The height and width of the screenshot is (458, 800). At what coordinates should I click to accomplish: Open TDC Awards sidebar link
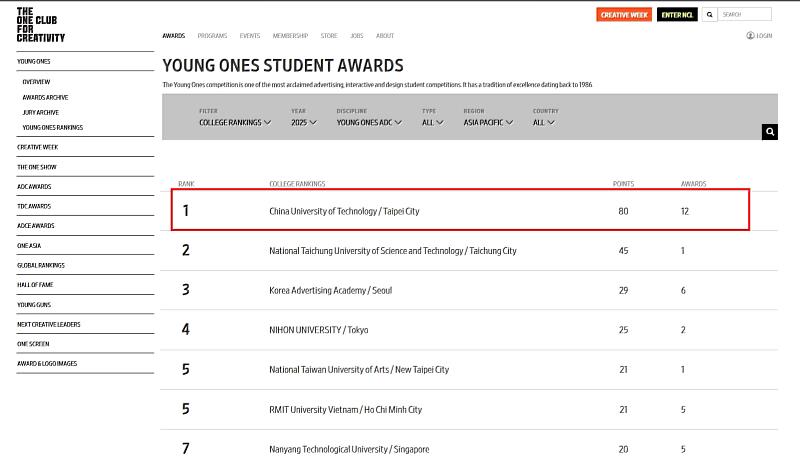[34, 206]
